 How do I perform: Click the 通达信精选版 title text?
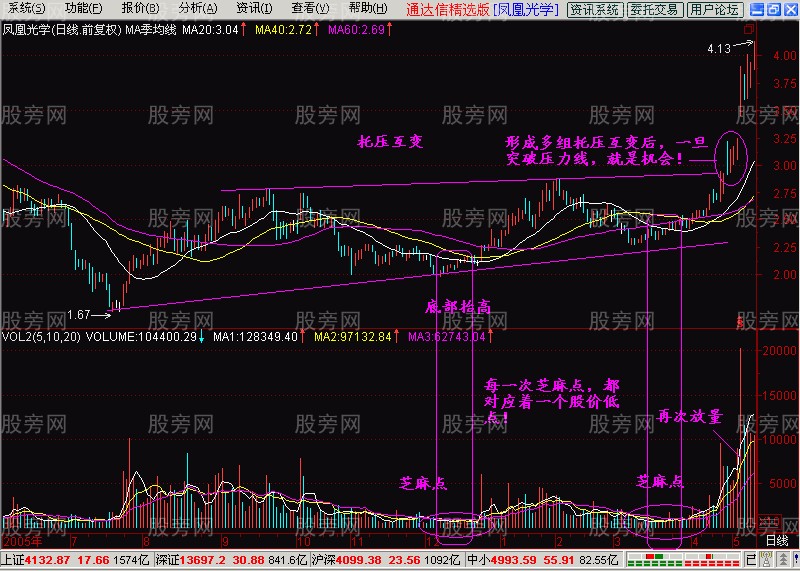(x=448, y=9)
